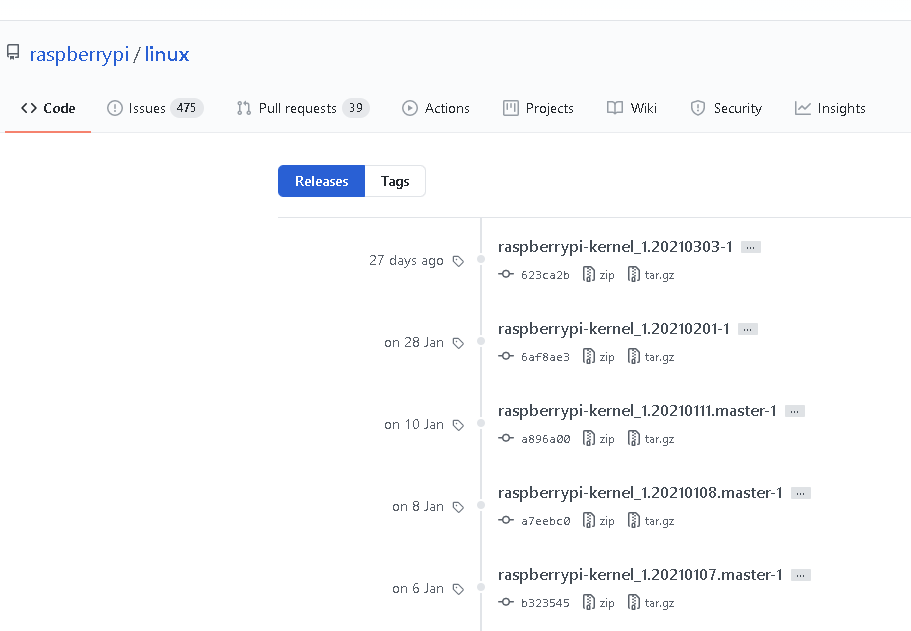
Task: Click the zip icon for 20210107.master-1 release
Action: (x=589, y=602)
